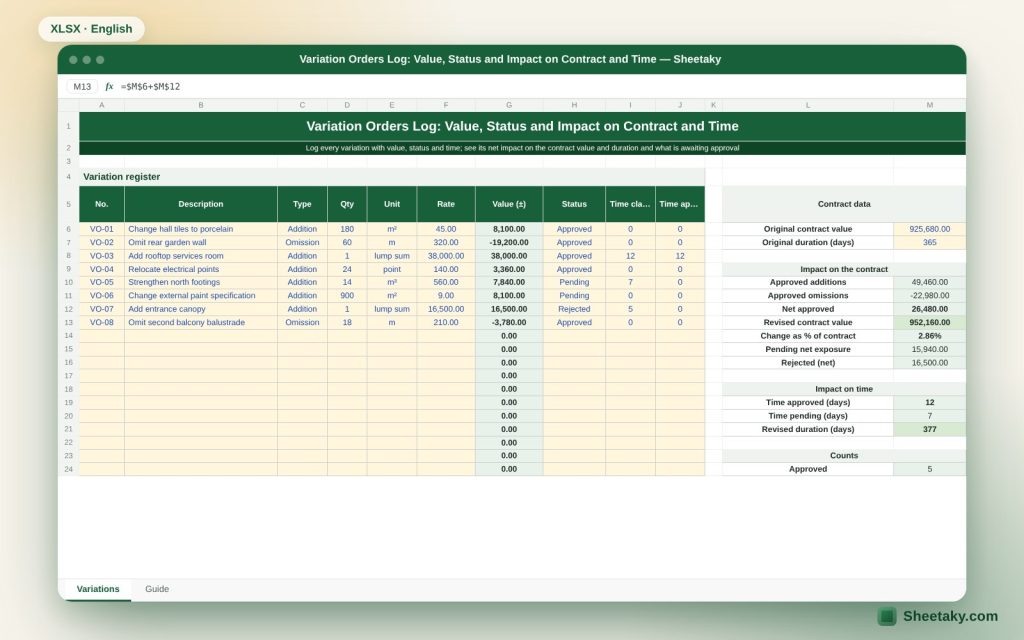
Task: Select value cell -19,200.00
Action: [509, 242]
